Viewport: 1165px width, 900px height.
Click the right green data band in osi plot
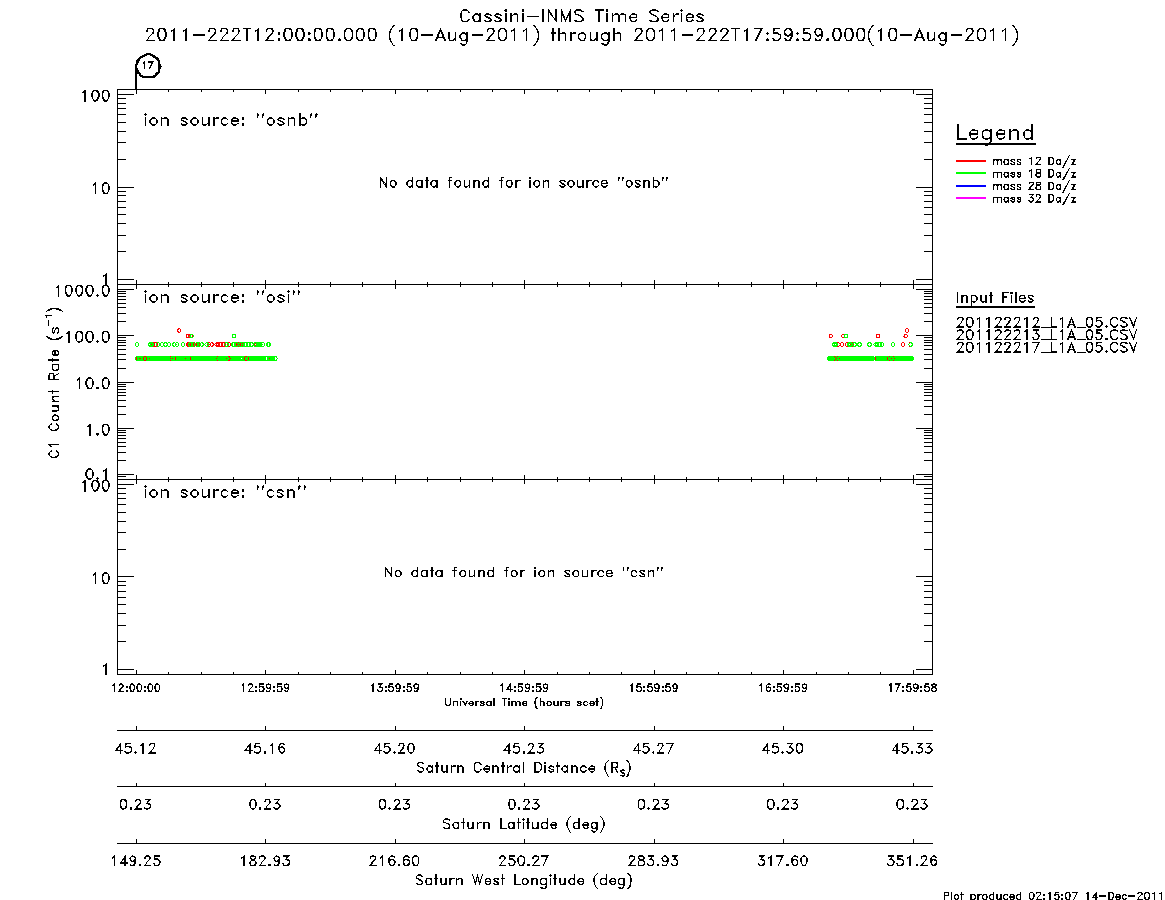870,358
